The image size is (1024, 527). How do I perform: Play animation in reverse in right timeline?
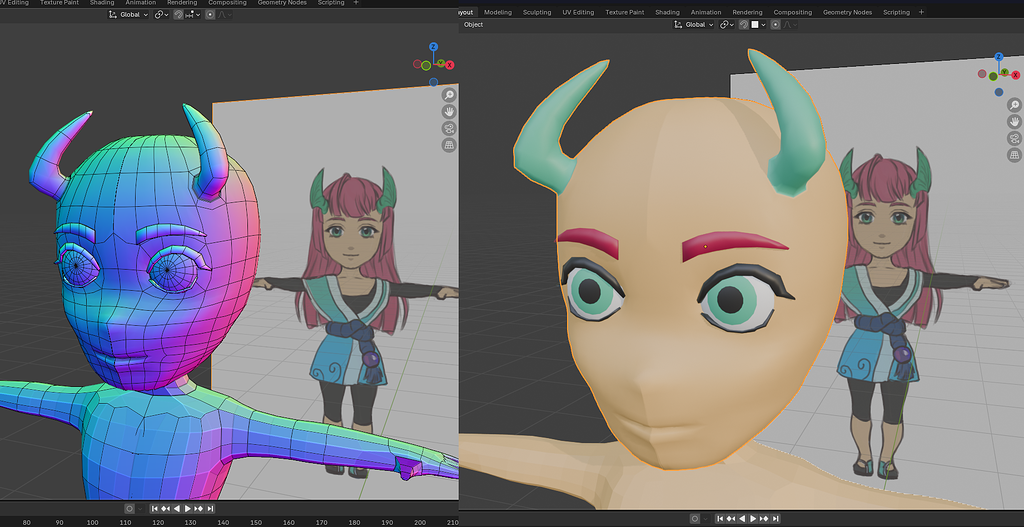click(x=742, y=519)
